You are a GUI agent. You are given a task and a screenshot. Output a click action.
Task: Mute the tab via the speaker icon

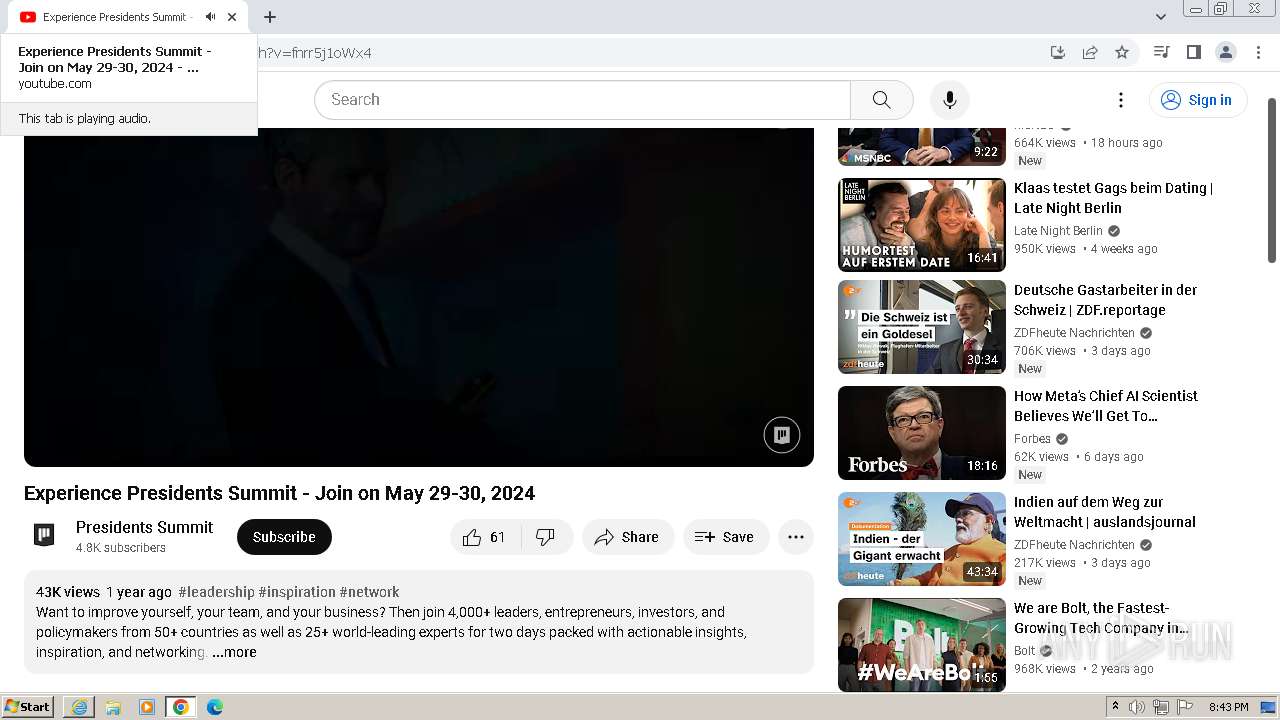pos(210,17)
